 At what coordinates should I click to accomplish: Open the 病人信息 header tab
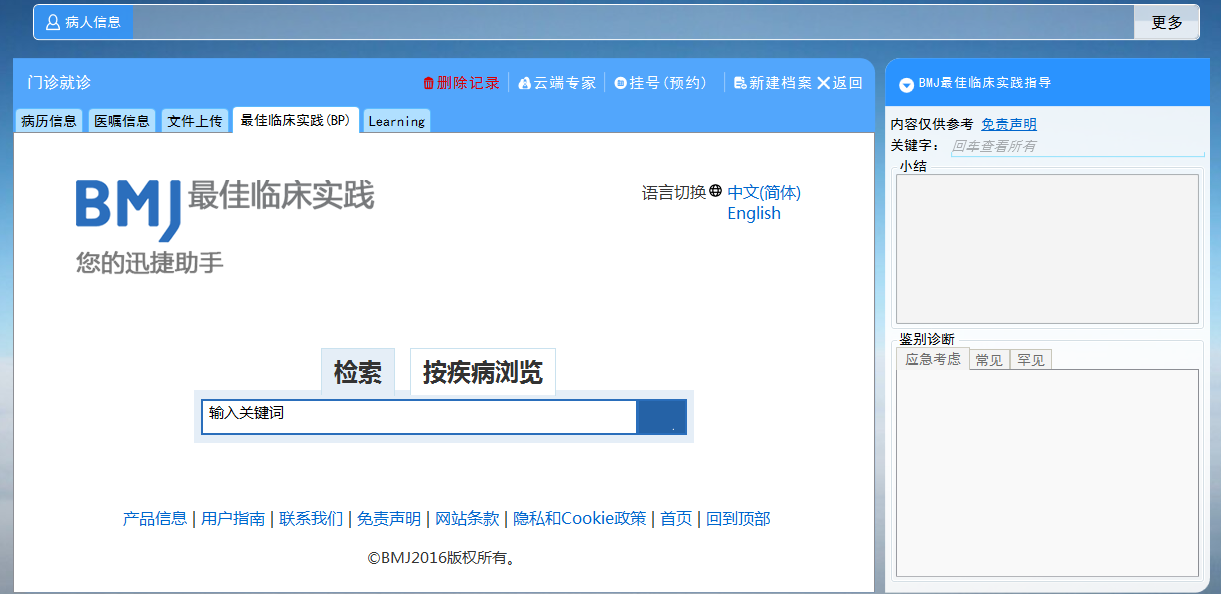point(83,22)
